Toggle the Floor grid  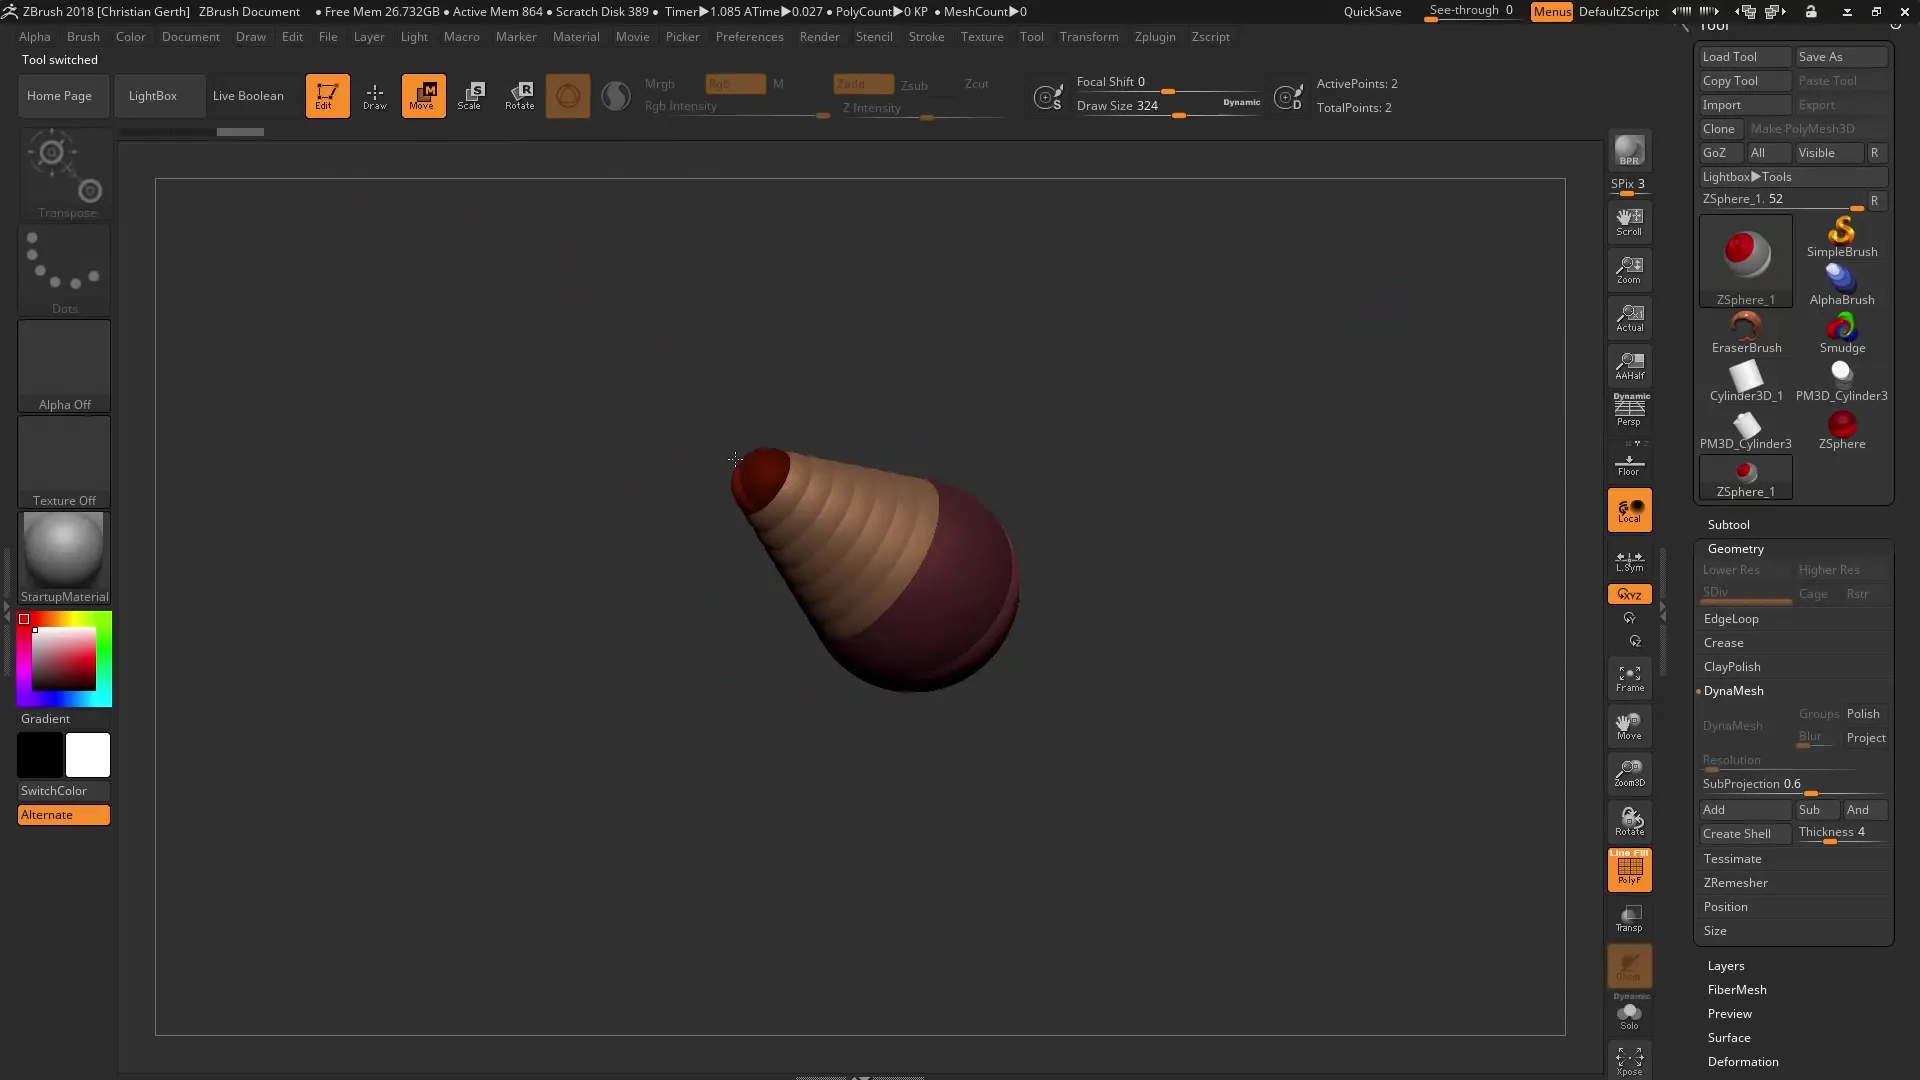(x=1629, y=462)
